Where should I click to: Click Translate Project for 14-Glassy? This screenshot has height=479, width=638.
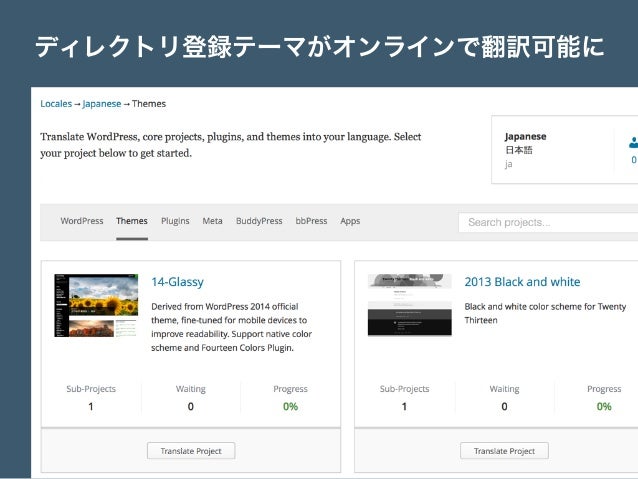(191, 451)
